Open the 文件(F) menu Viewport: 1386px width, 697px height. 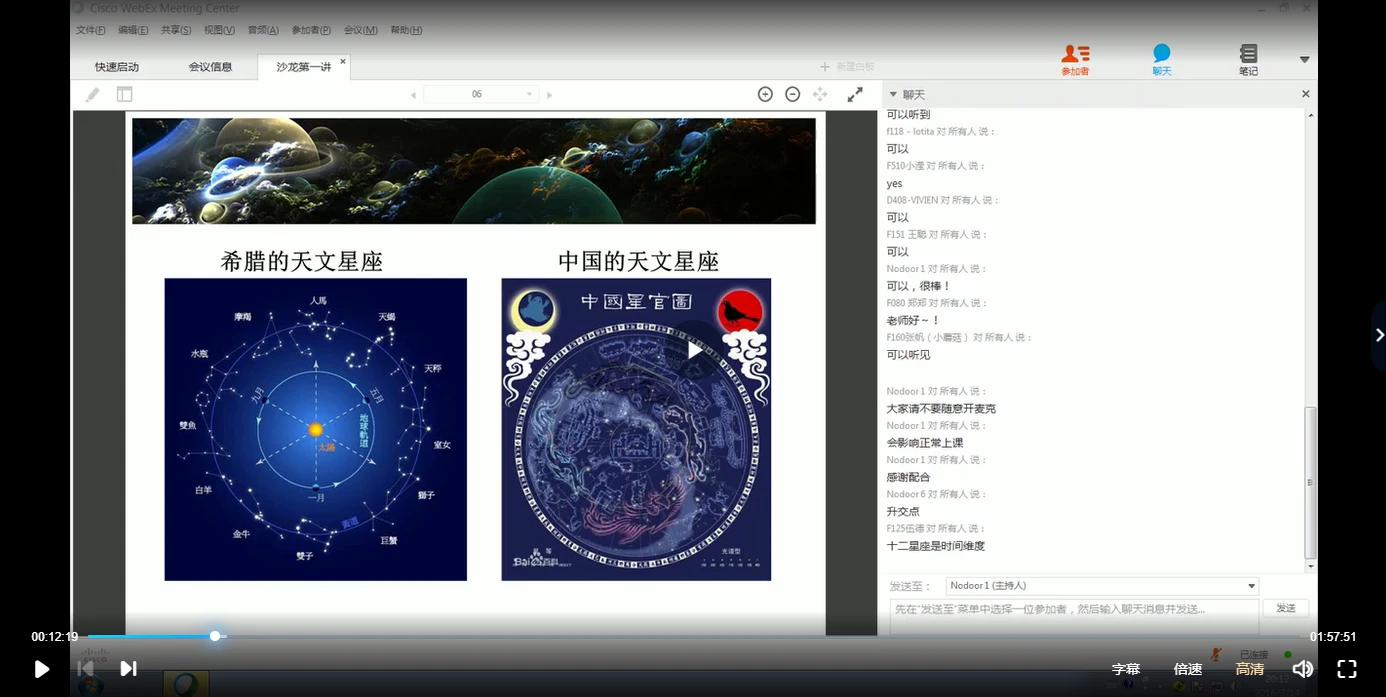coord(91,30)
